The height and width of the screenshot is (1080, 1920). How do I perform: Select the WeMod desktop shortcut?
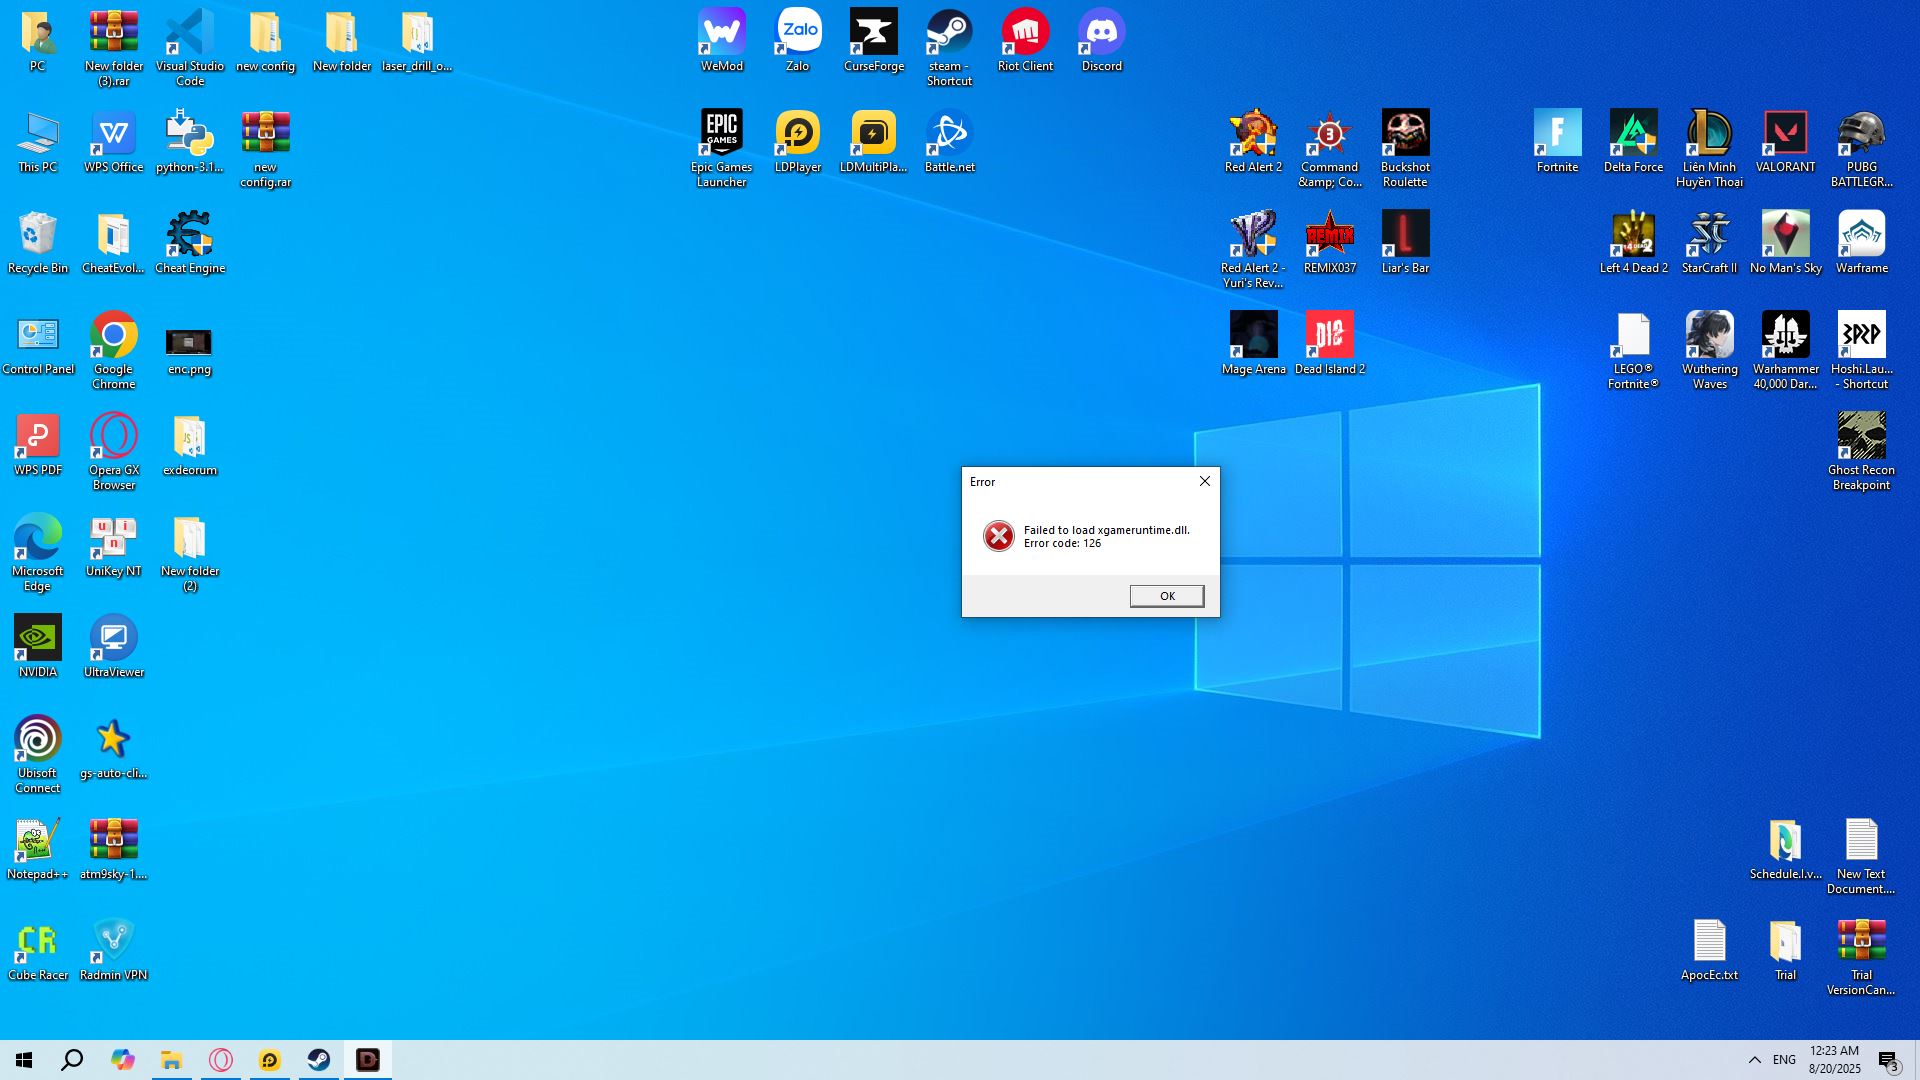tap(721, 34)
